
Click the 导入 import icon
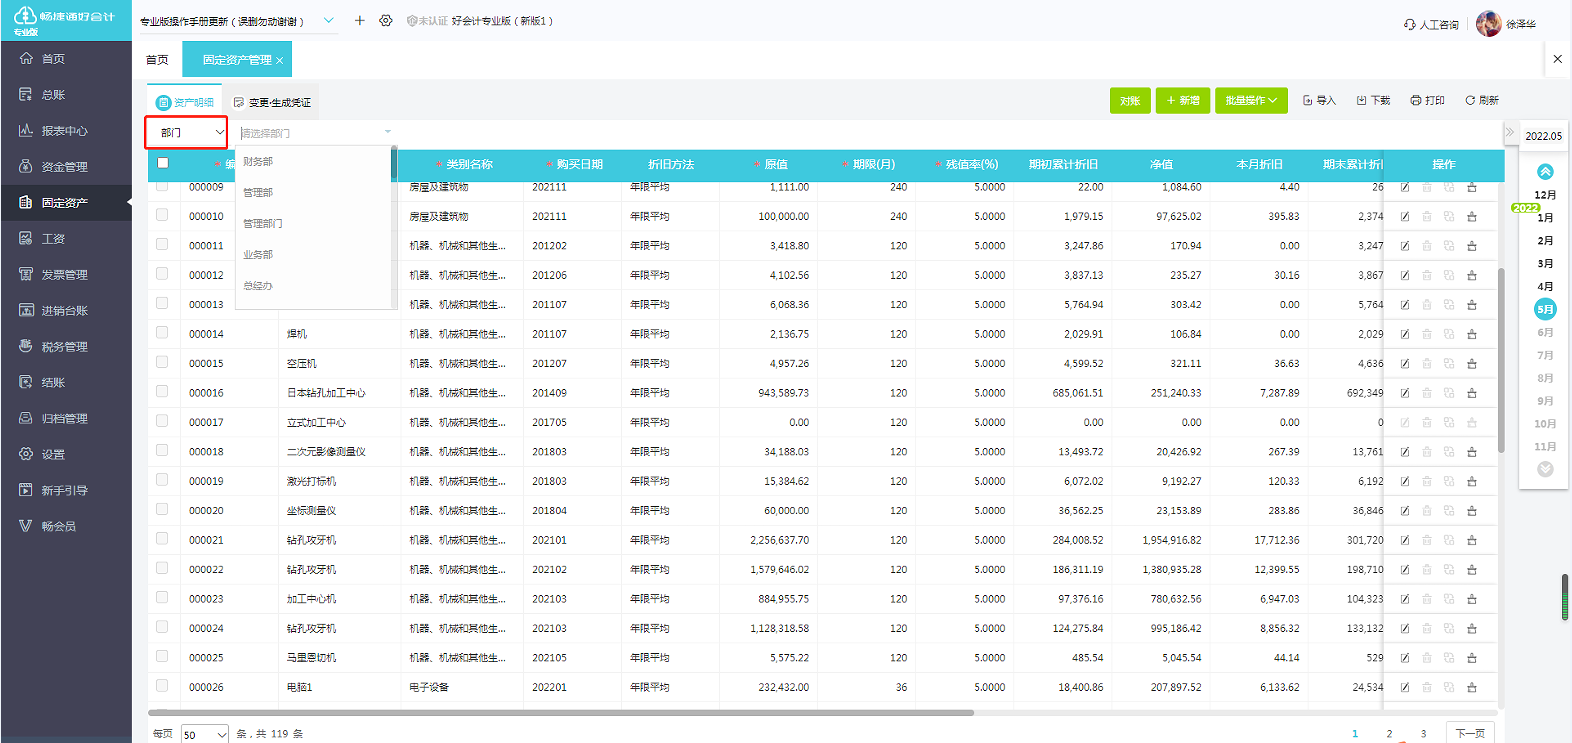pos(1308,101)
